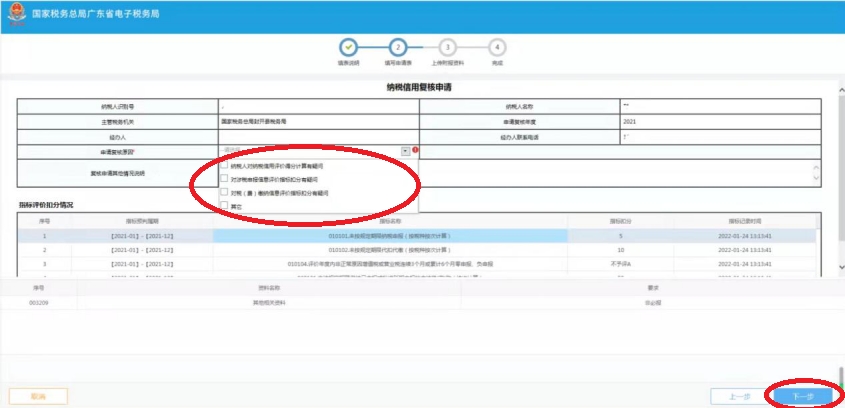Click the red warning icon beside dropdown

coord(416,151)
